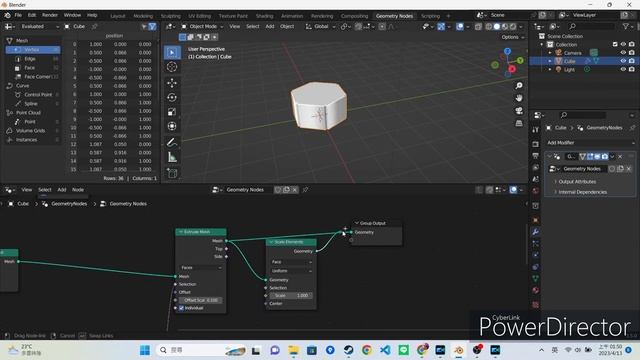Activate the Measure tool
The width and height of the screenshot is (640, 360).
click(172, 157)
